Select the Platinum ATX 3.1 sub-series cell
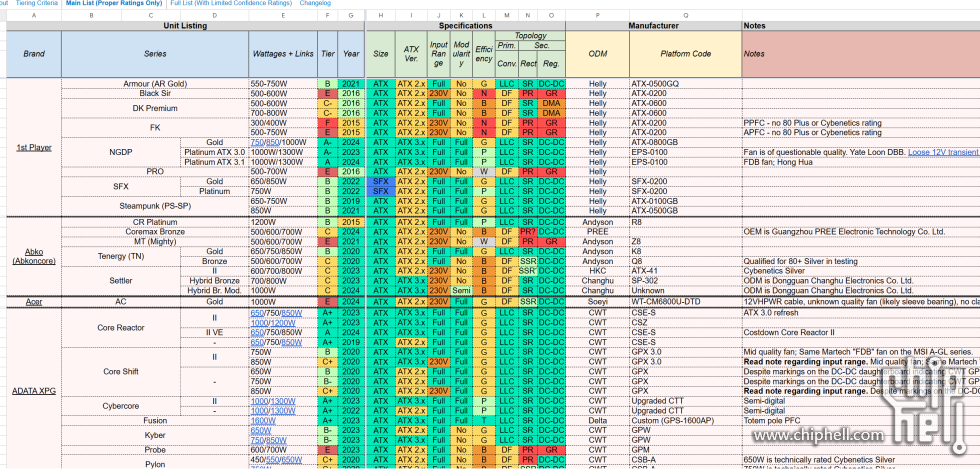This screenshot has width=980, height=470. [214, 162]
